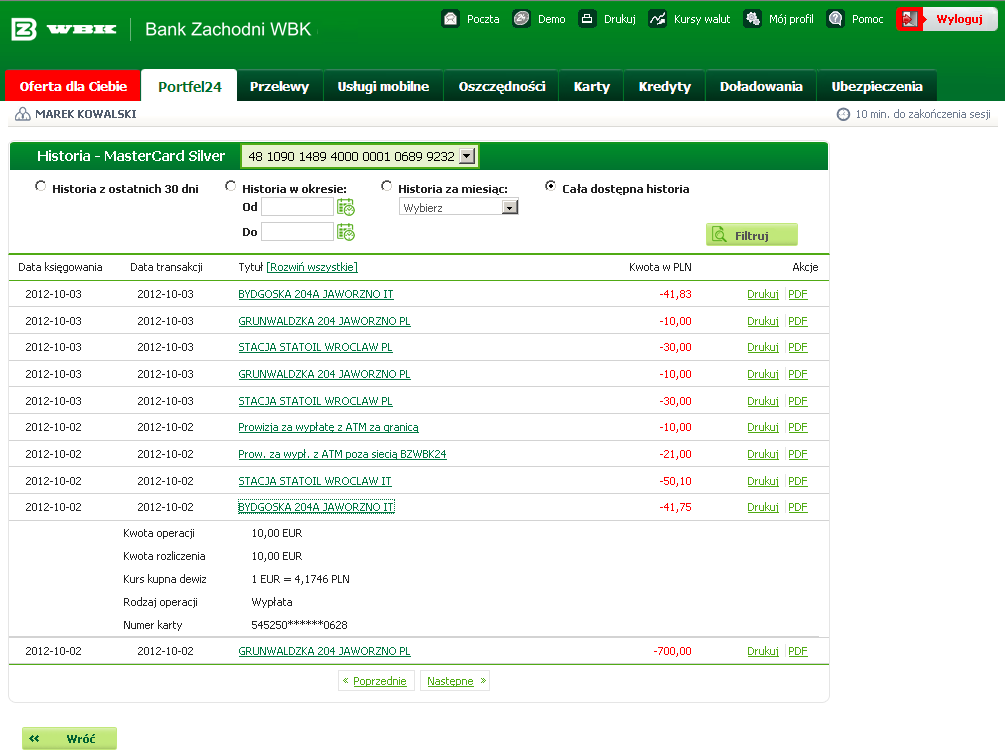Viewport: 1005px width, 756px height.
Task: Expand BYDGOSKA 204A JAWORZNO IT -41,83 row
Action: pyautogui.click(x=316, y=294)
